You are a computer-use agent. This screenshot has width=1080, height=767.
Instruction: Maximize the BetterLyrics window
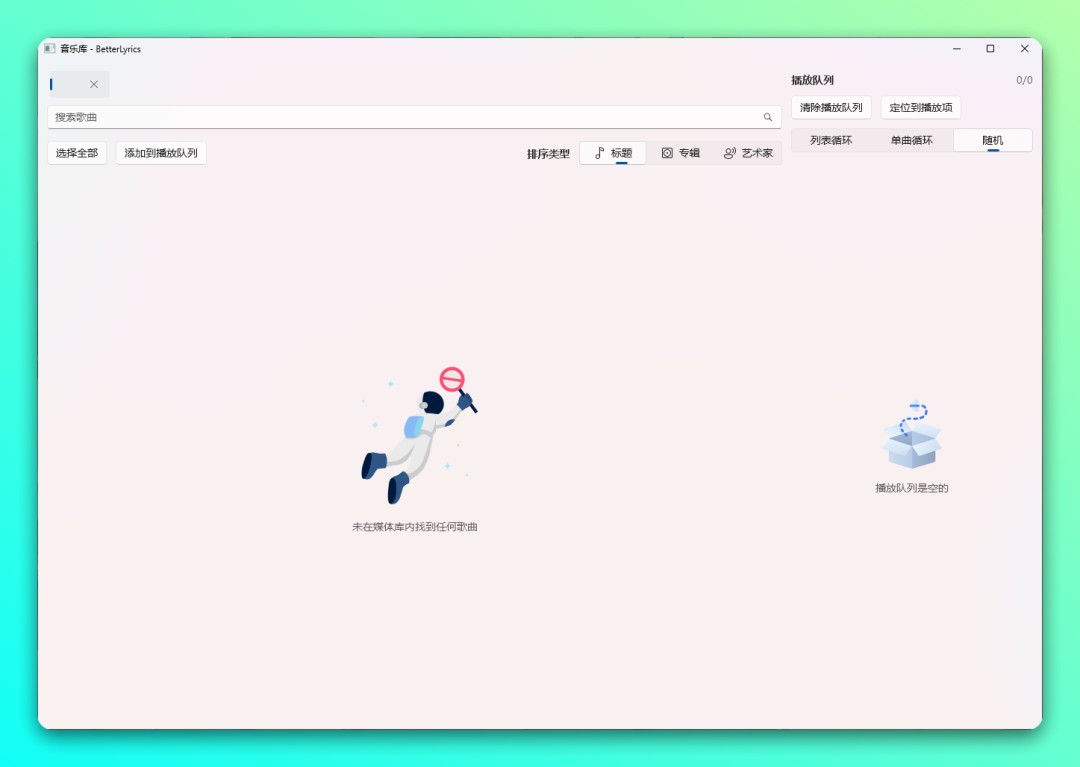pyautogui.click(x=990, y=48)
